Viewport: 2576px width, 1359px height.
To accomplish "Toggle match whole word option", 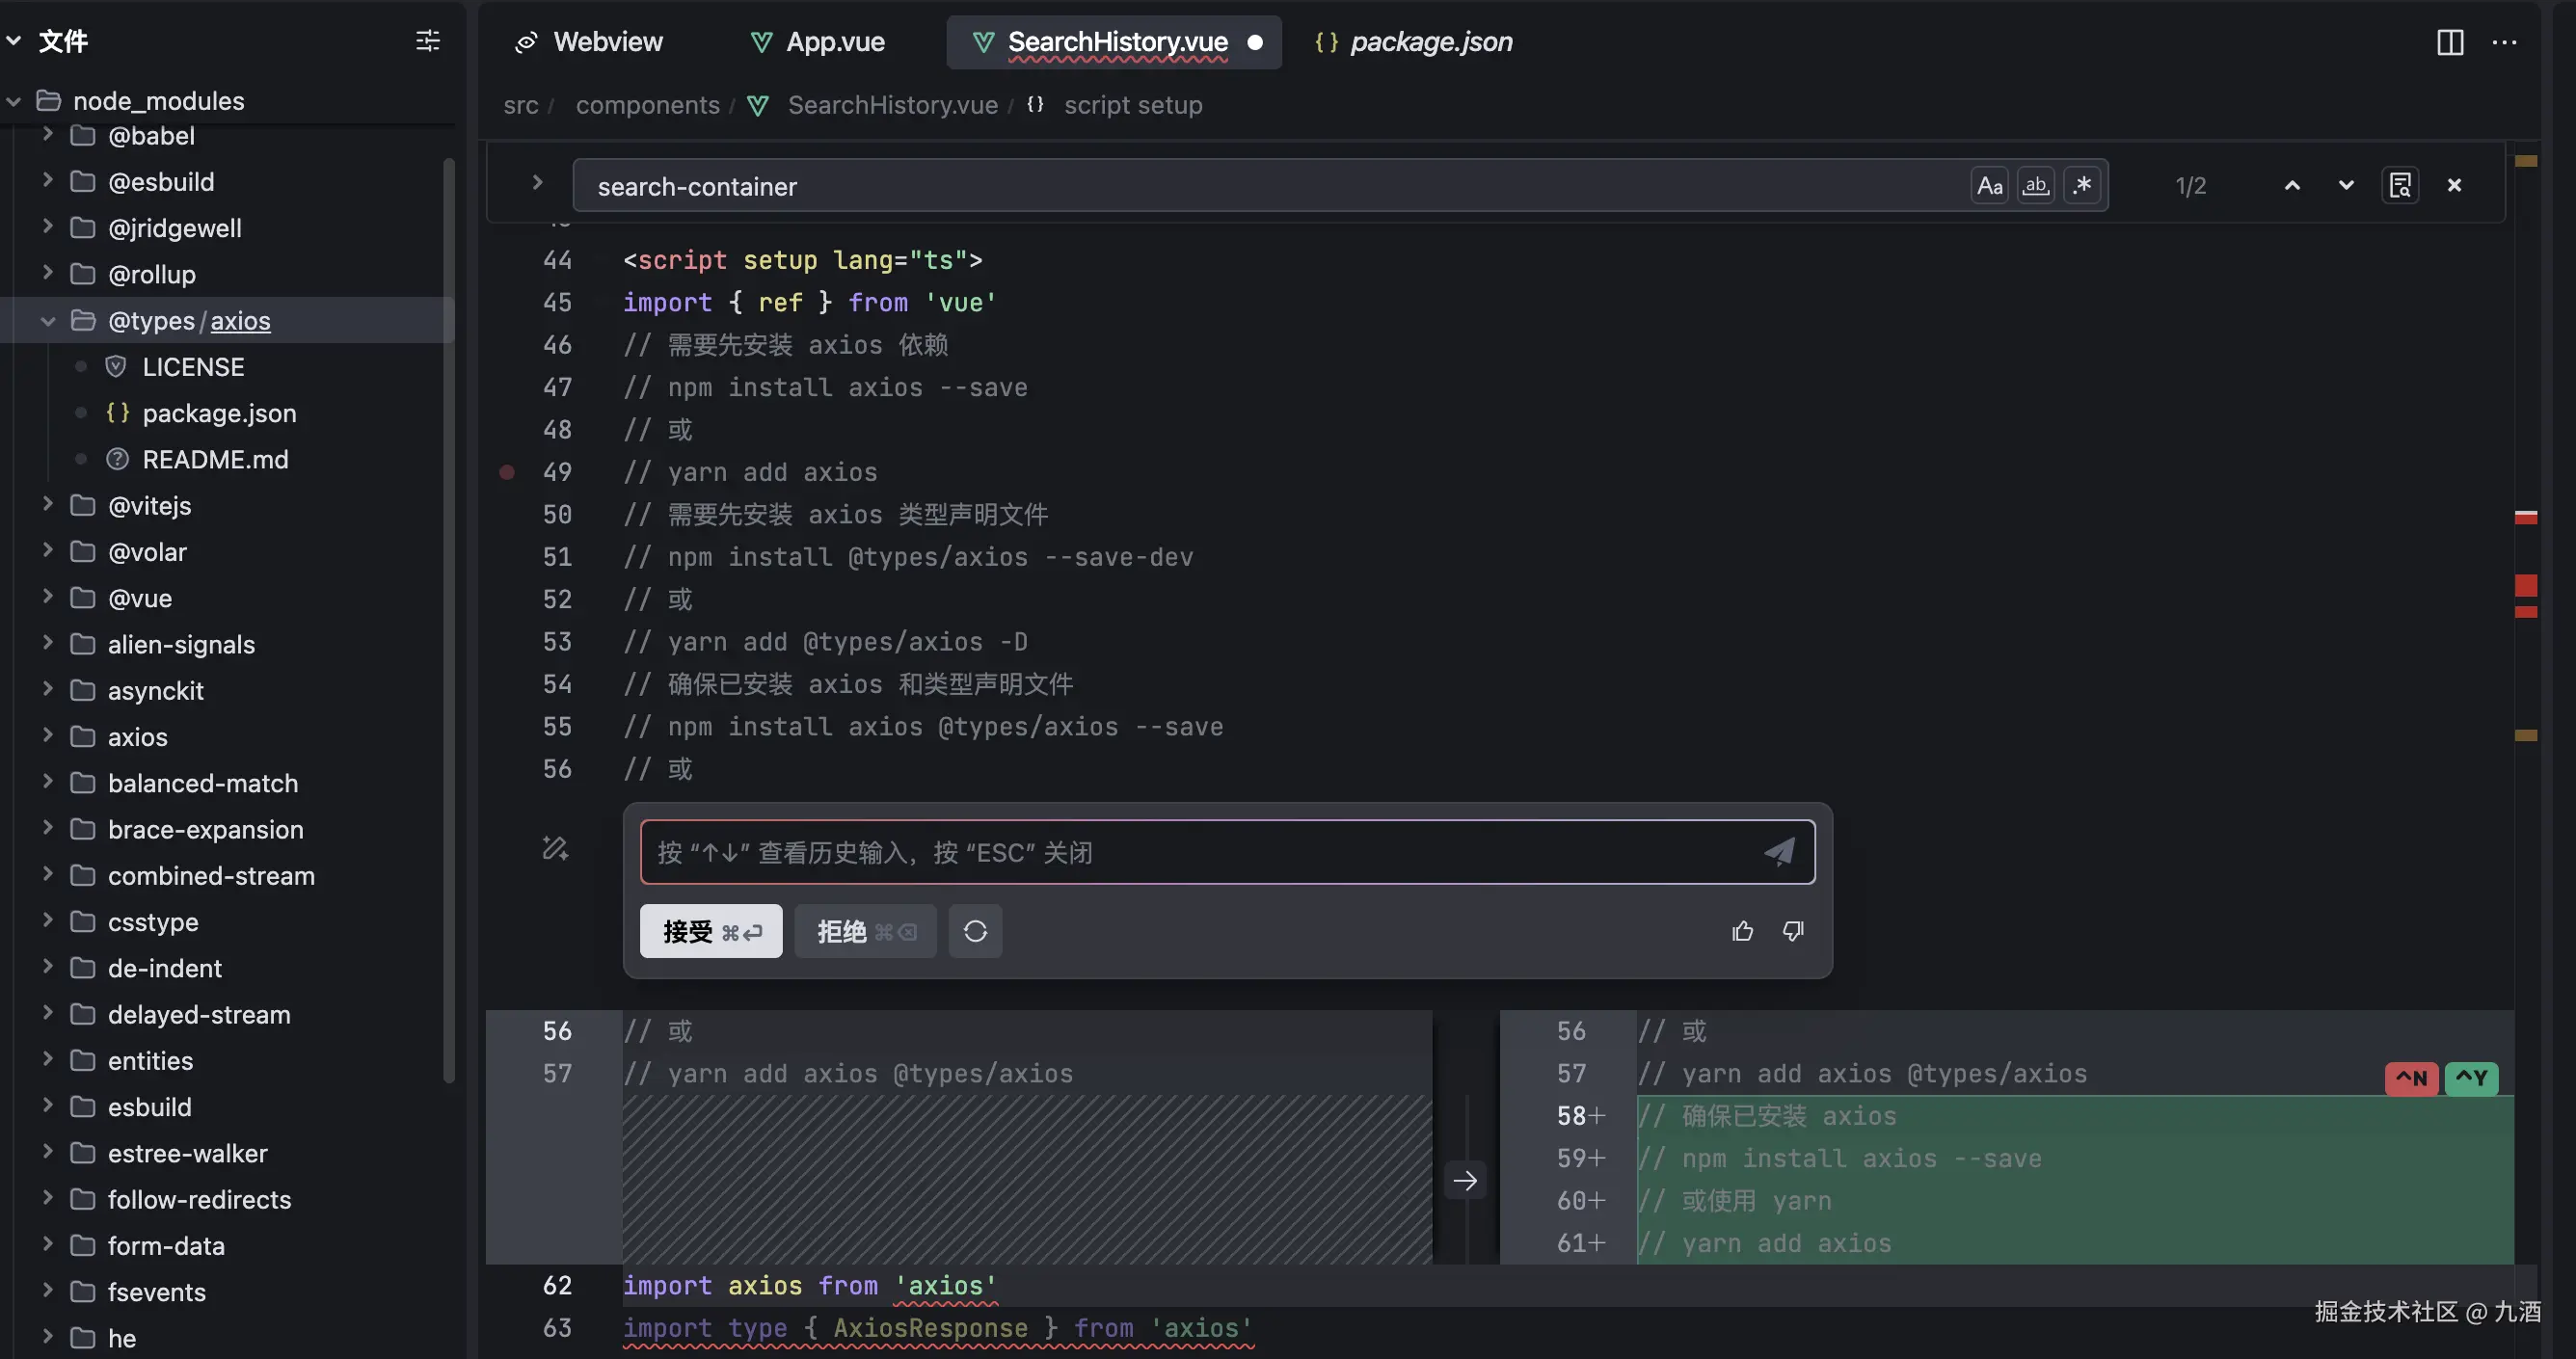I will click(x=2036, y=186).
